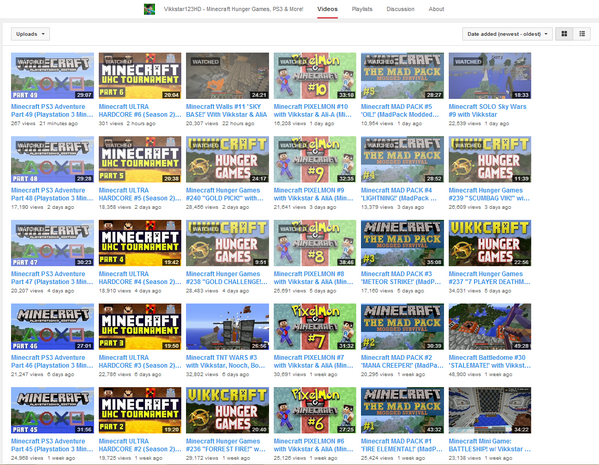Image resolution: width=599 pixels, height=465 pixels.
Task: Play the Mad Pack #1 thumbnail (43:32)
Action: tap(402, 410)
